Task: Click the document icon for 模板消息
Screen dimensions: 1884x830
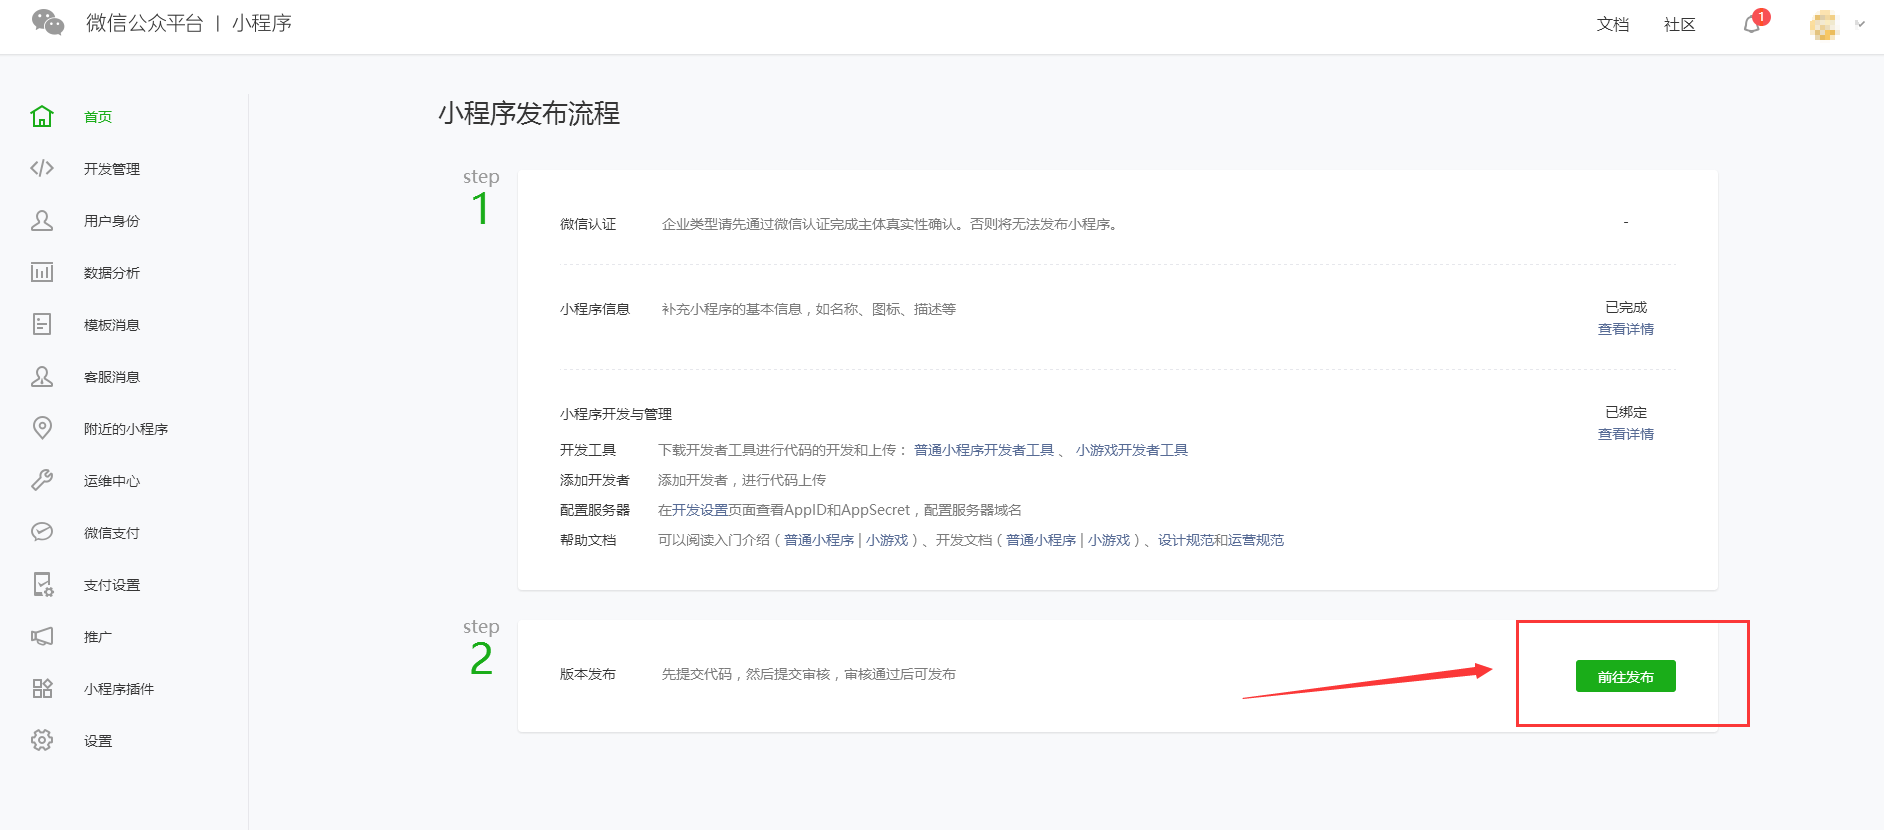Action: point(42,324)
